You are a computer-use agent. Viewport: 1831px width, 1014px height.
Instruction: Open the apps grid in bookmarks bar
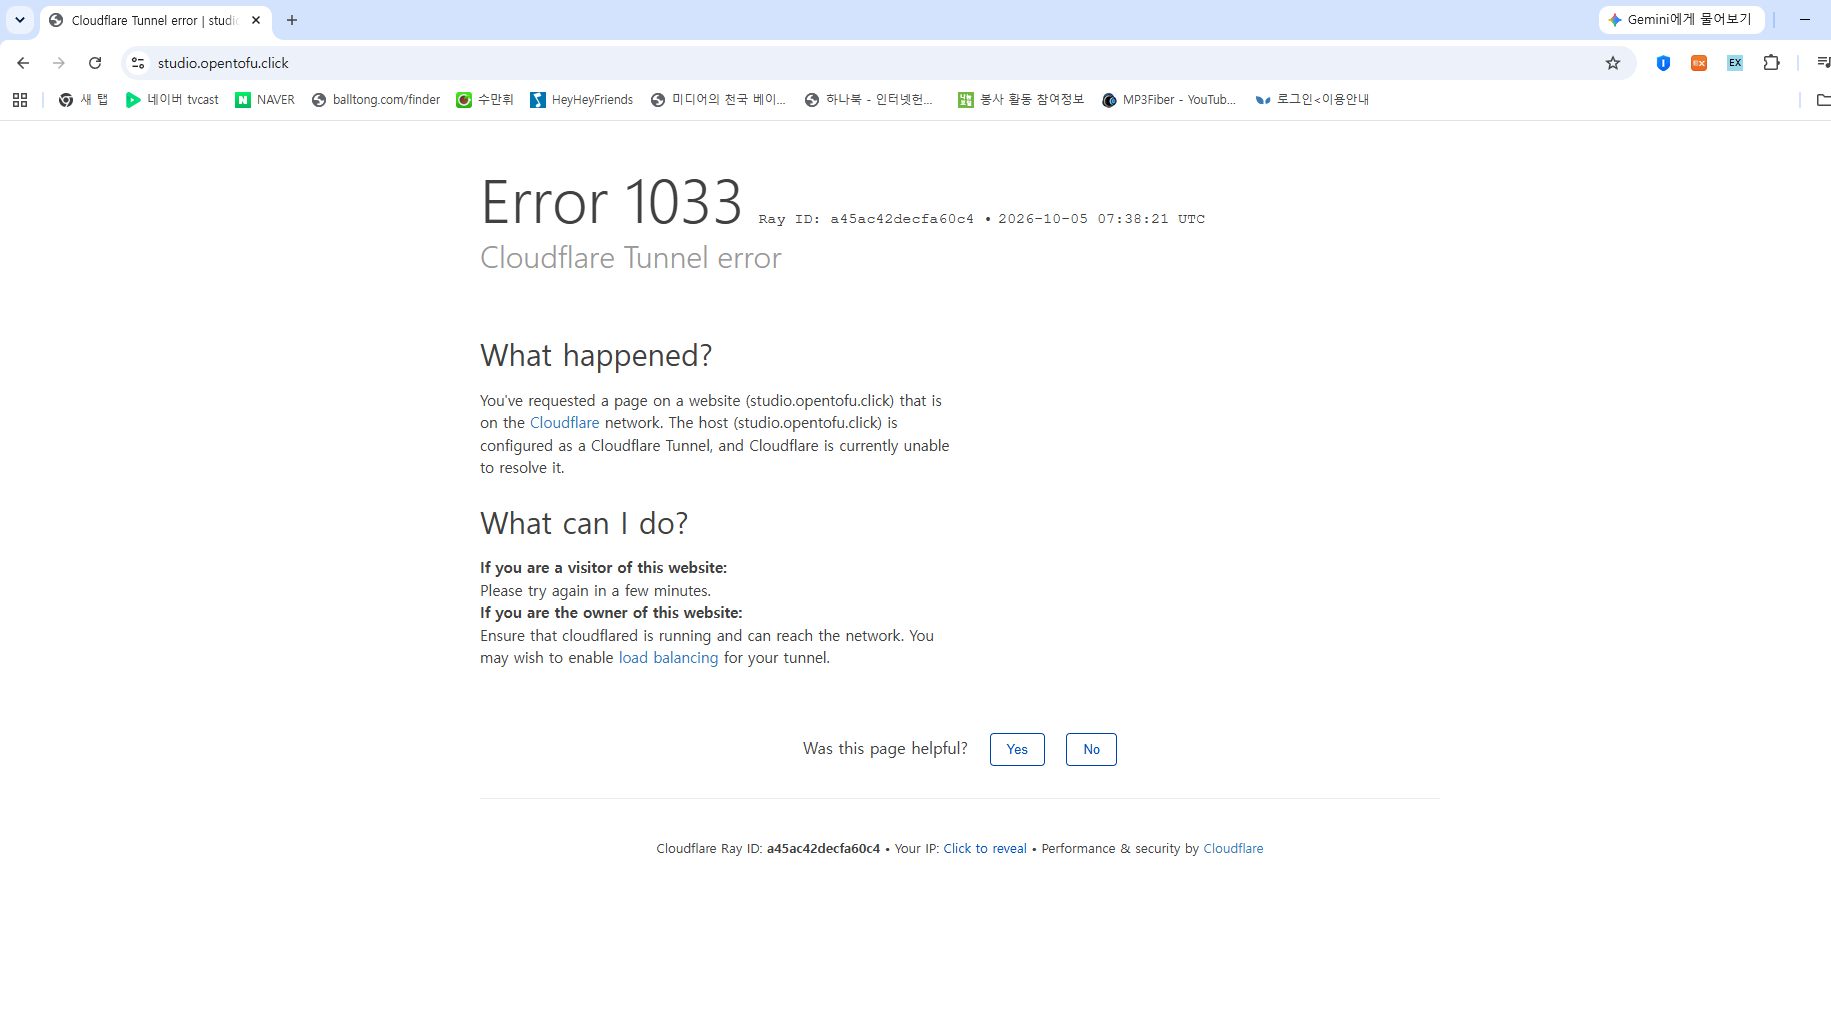click(x=20, y=100)
